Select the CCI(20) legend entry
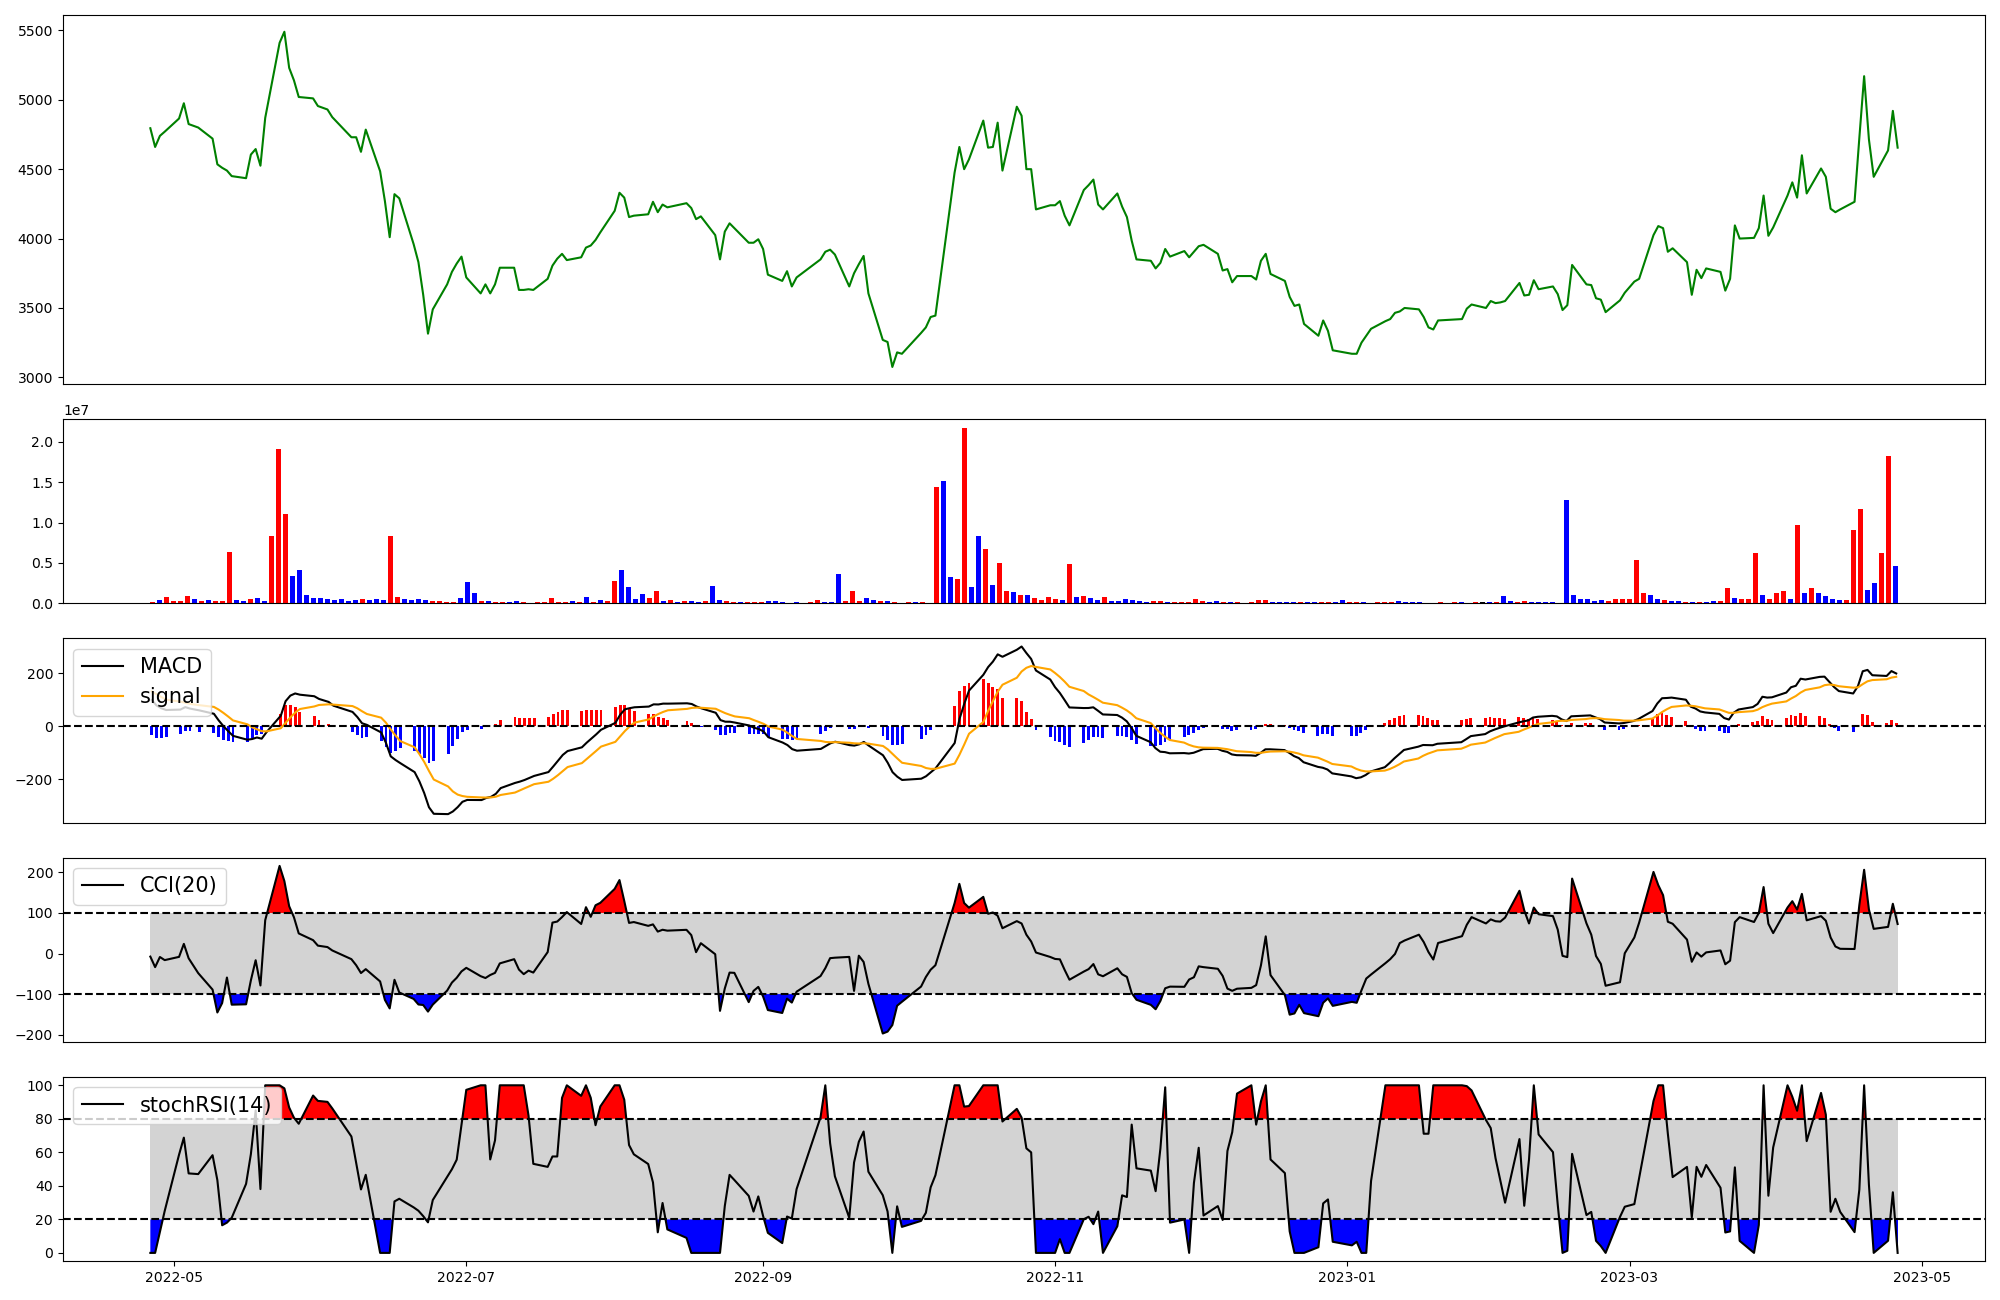The height and width of the screenshot is (1300, 2000). click(x=177, y=885)
